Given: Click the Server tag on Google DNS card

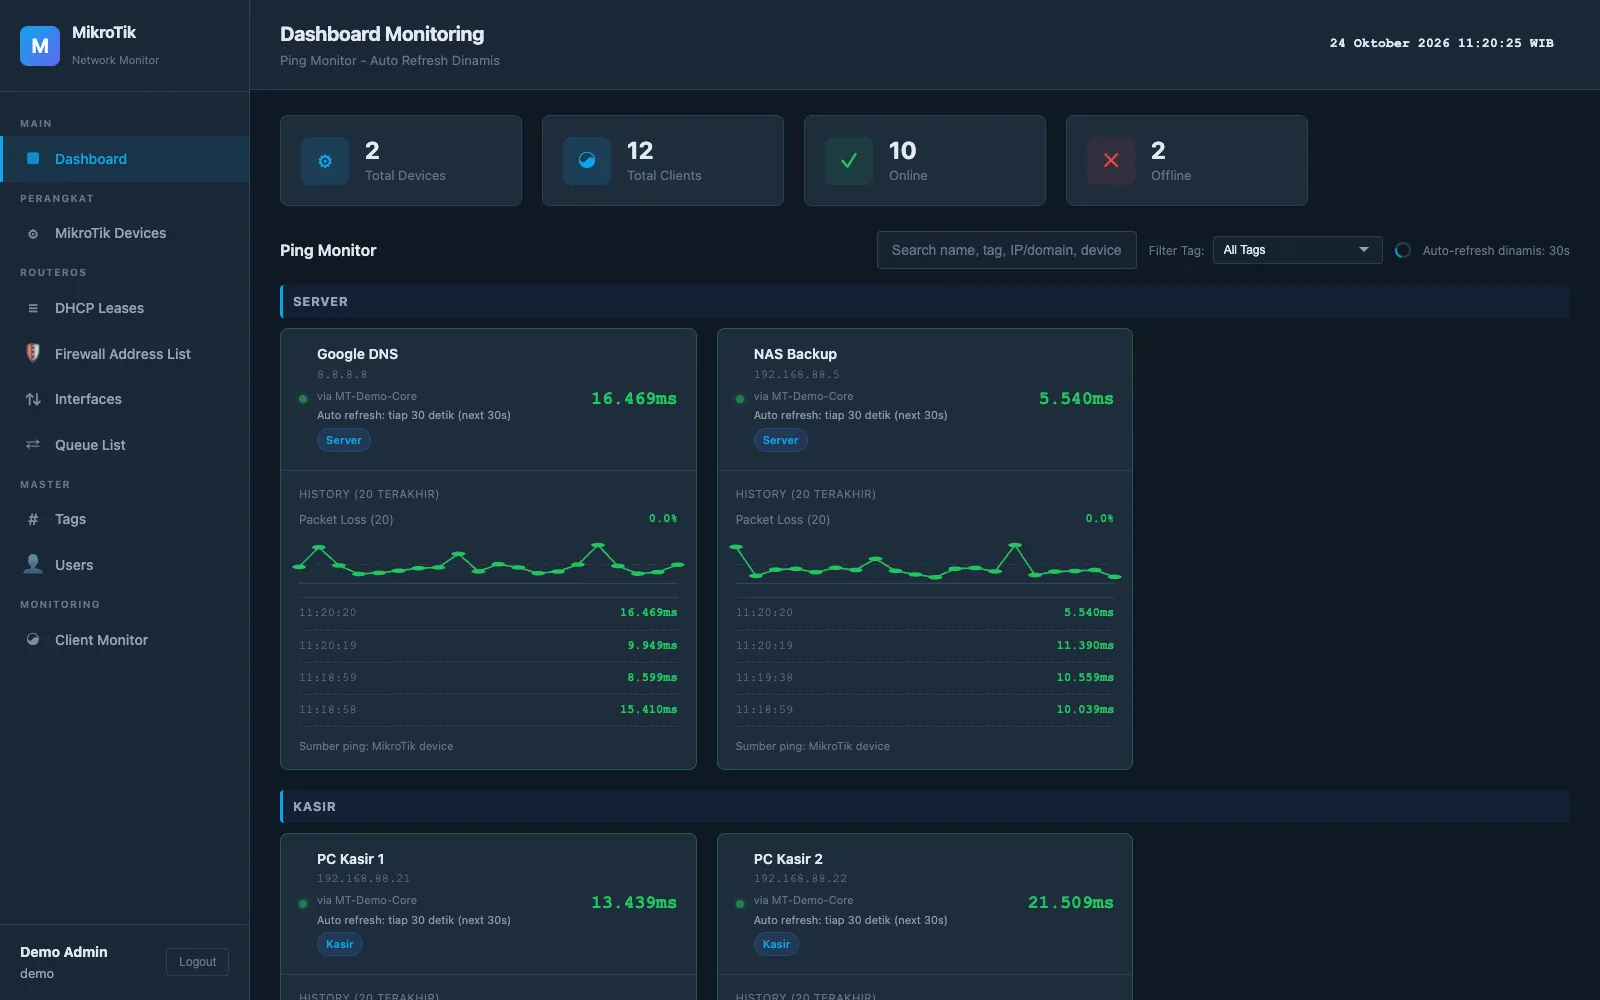Looking at the screenshot, I should (x=344, y=440).
